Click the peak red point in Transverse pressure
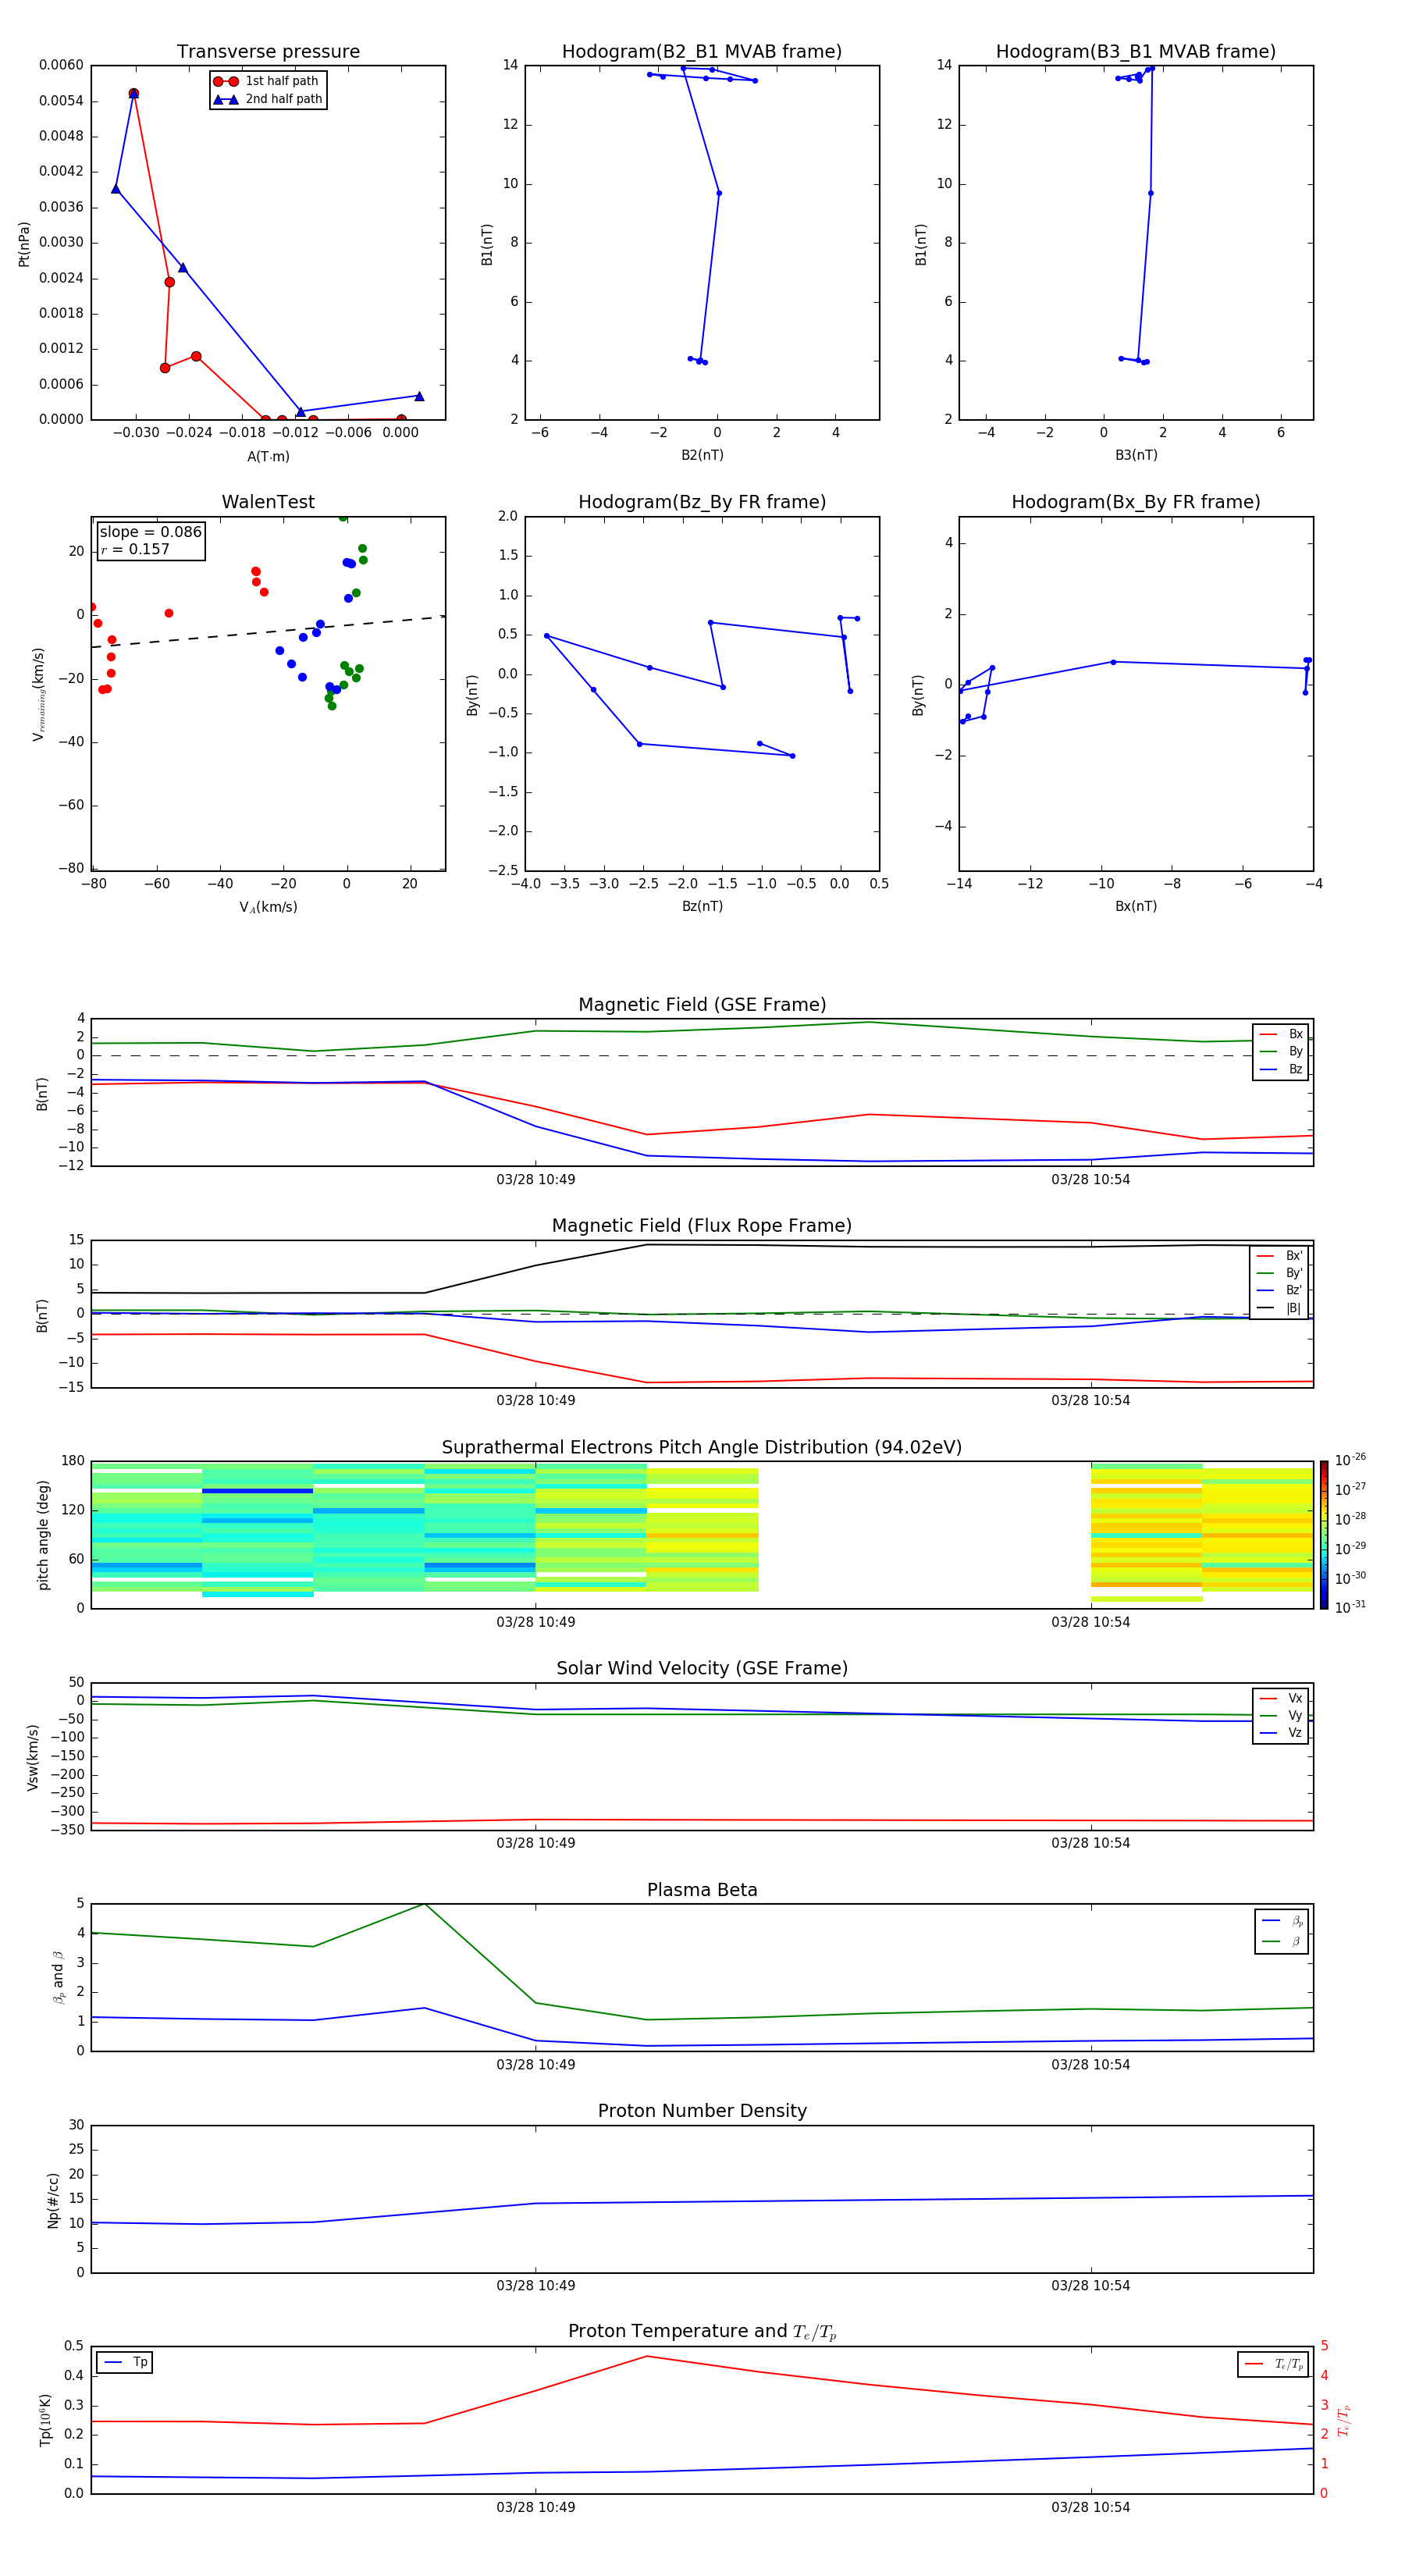Screen dimensions: 1405x2576 click(x=134, y=94)
